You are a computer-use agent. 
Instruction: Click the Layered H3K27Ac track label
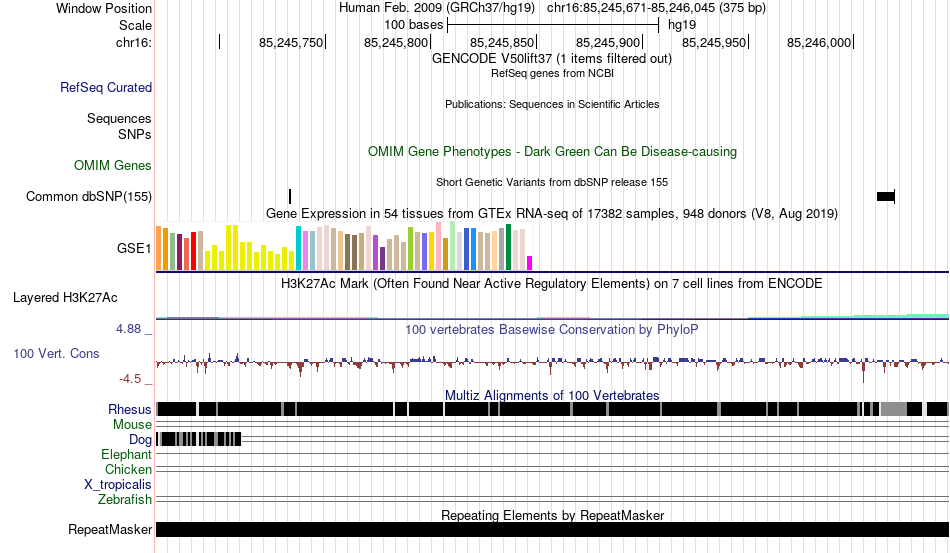tap(65, 297)
